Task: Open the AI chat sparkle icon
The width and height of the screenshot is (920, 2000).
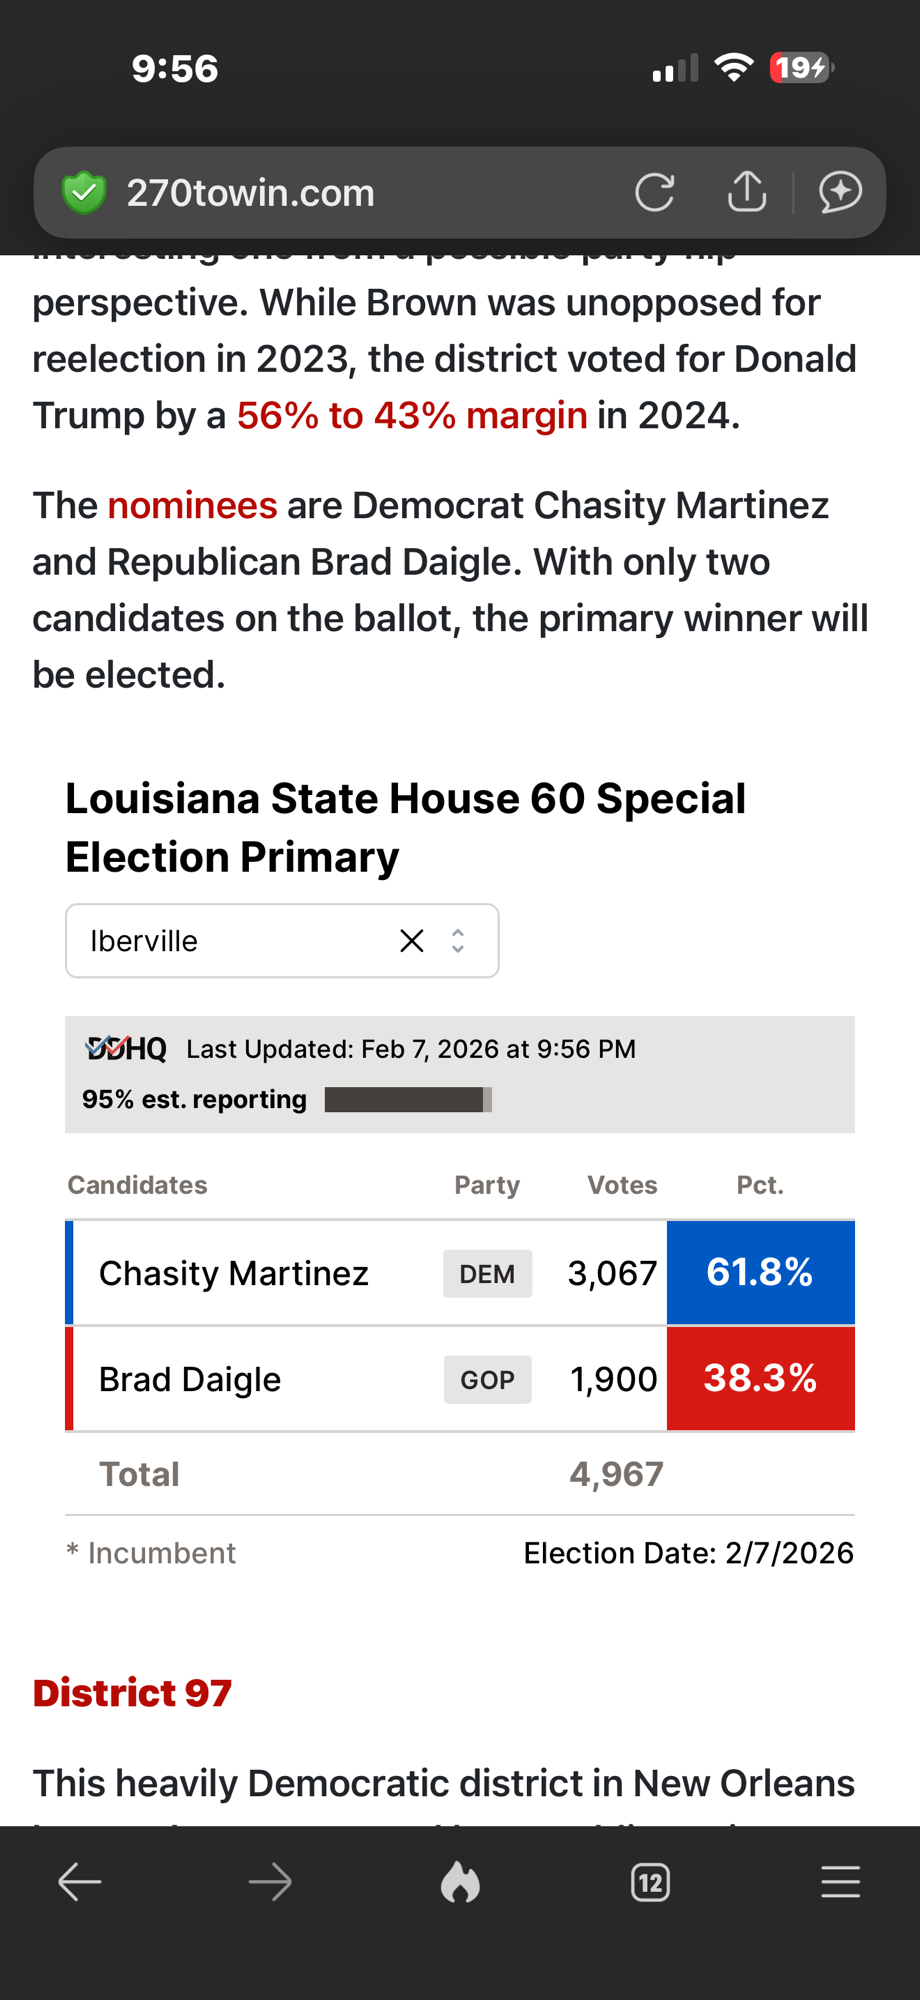Action: click(x=840, y=193)
